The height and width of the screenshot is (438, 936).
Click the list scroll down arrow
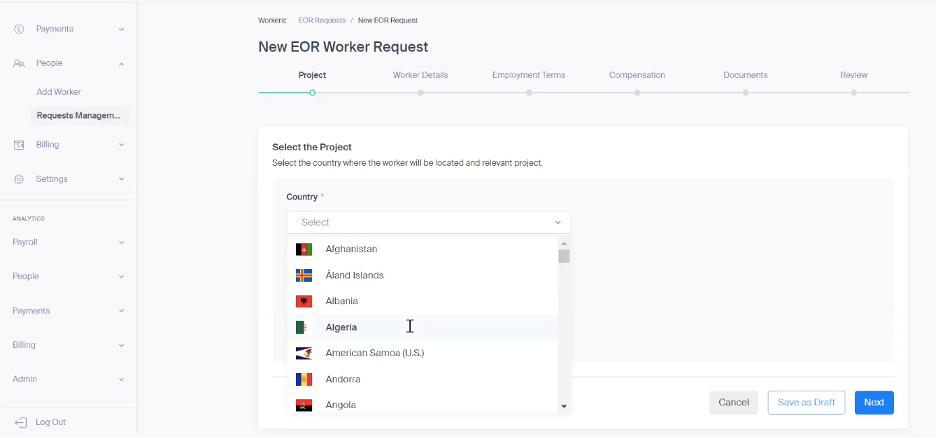tap(564, 406)
